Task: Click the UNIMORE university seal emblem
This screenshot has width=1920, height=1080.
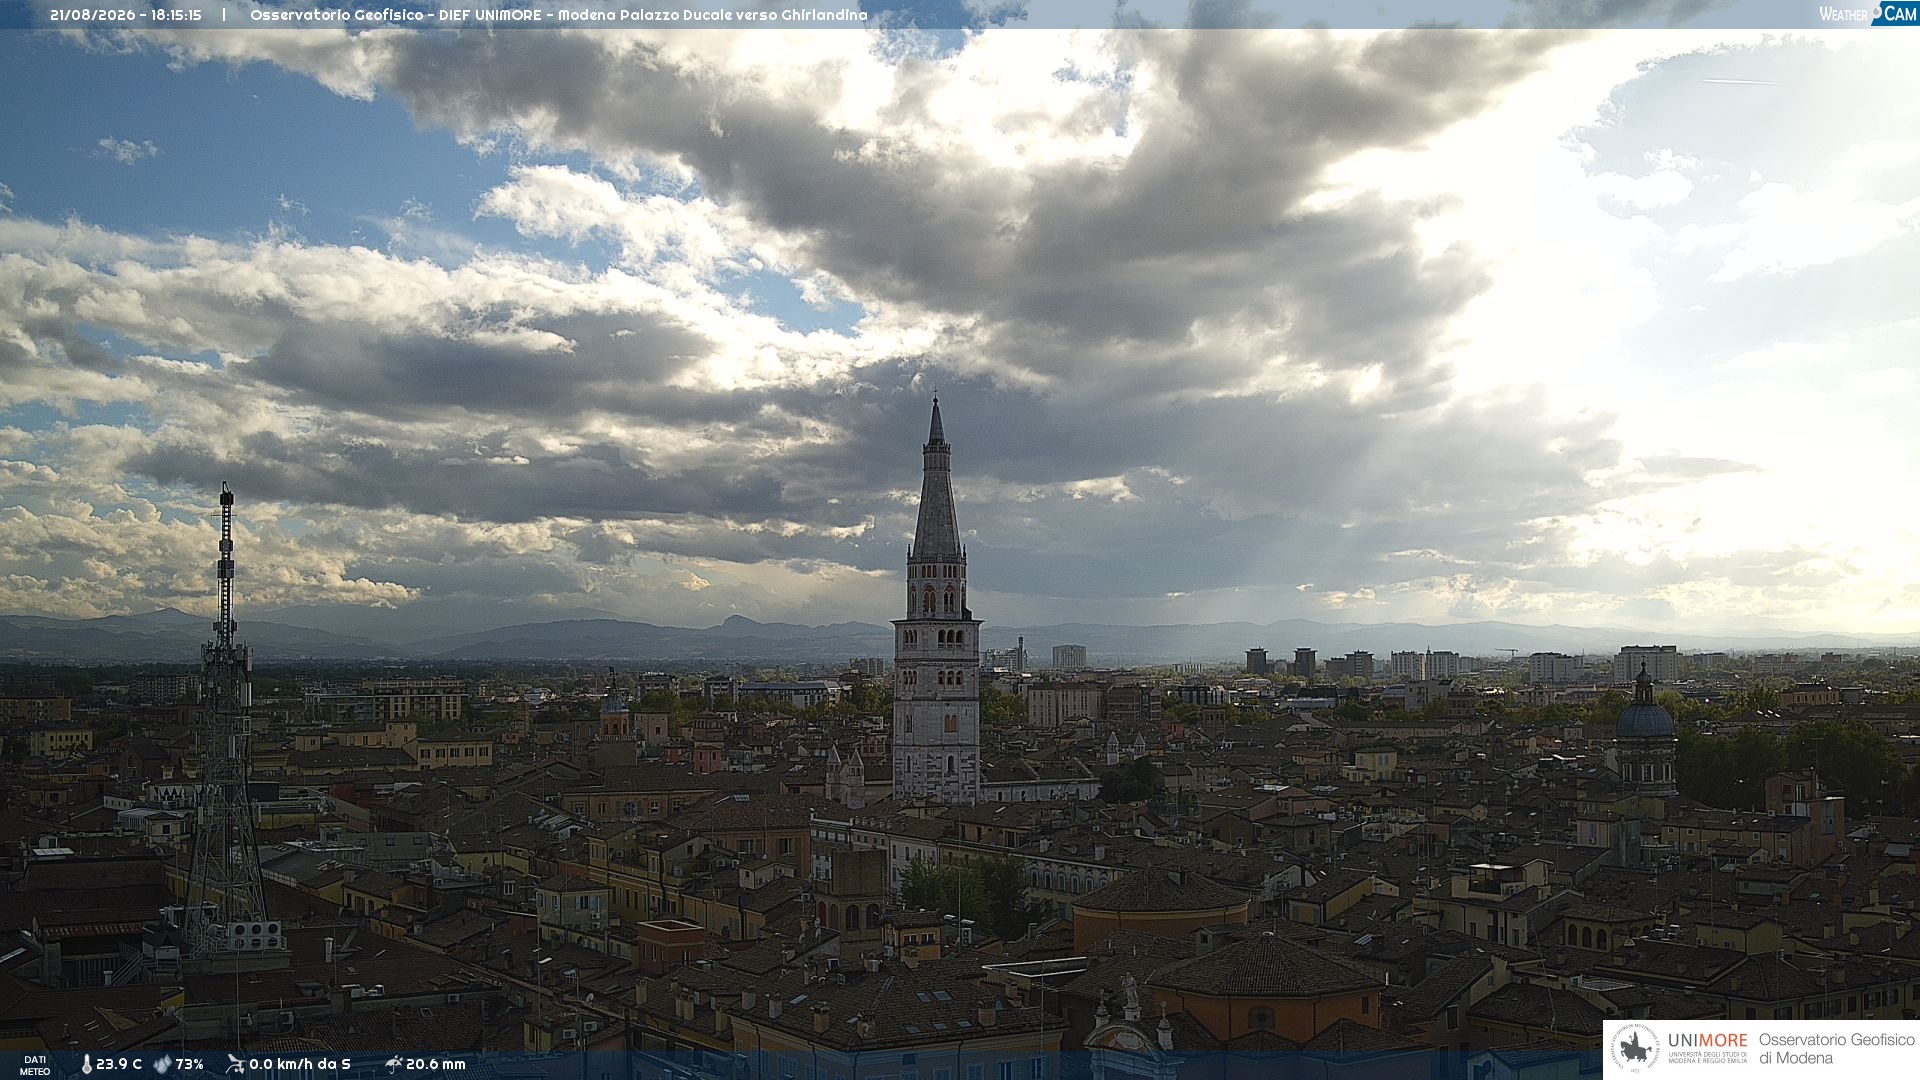Action: click(1636, 1050)
